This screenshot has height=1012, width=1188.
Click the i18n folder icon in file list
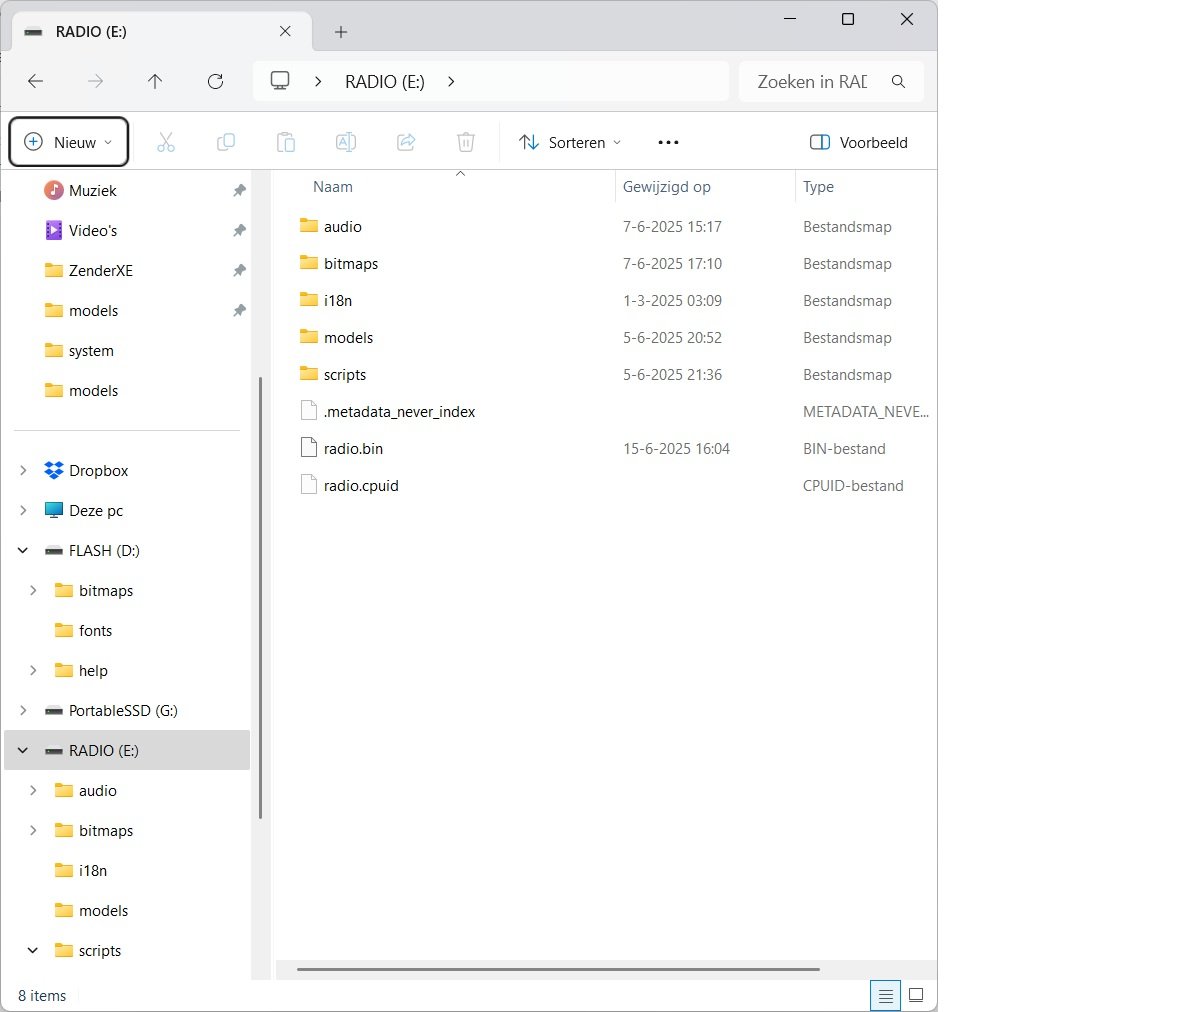tap(308, 300)
